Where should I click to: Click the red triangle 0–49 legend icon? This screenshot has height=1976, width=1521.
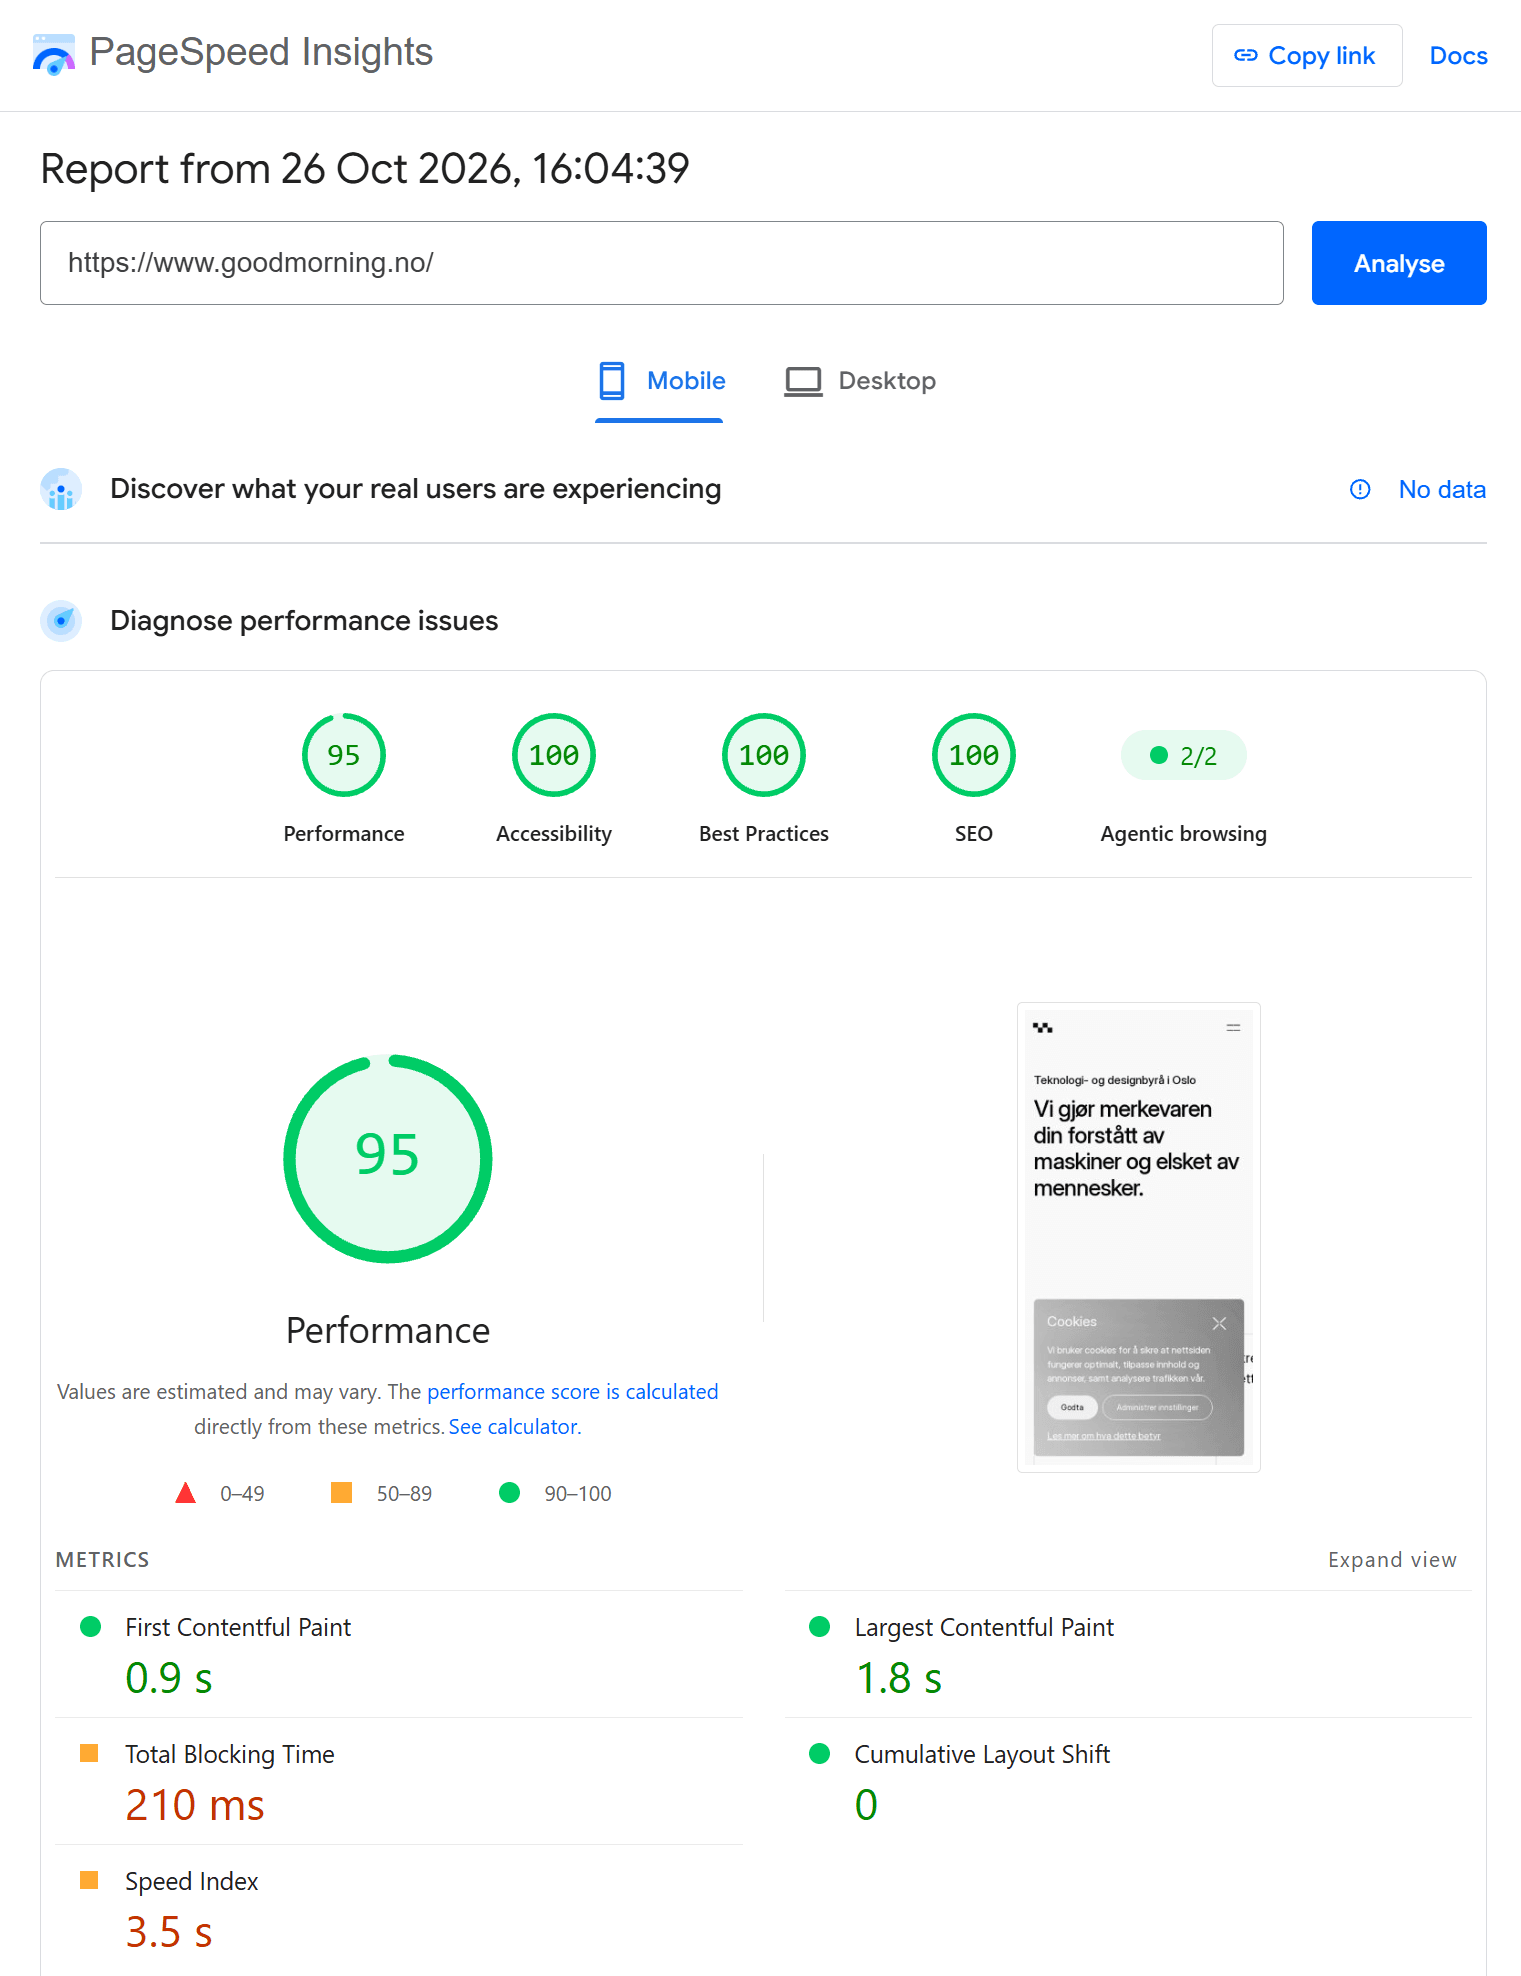pos(186,1493)
